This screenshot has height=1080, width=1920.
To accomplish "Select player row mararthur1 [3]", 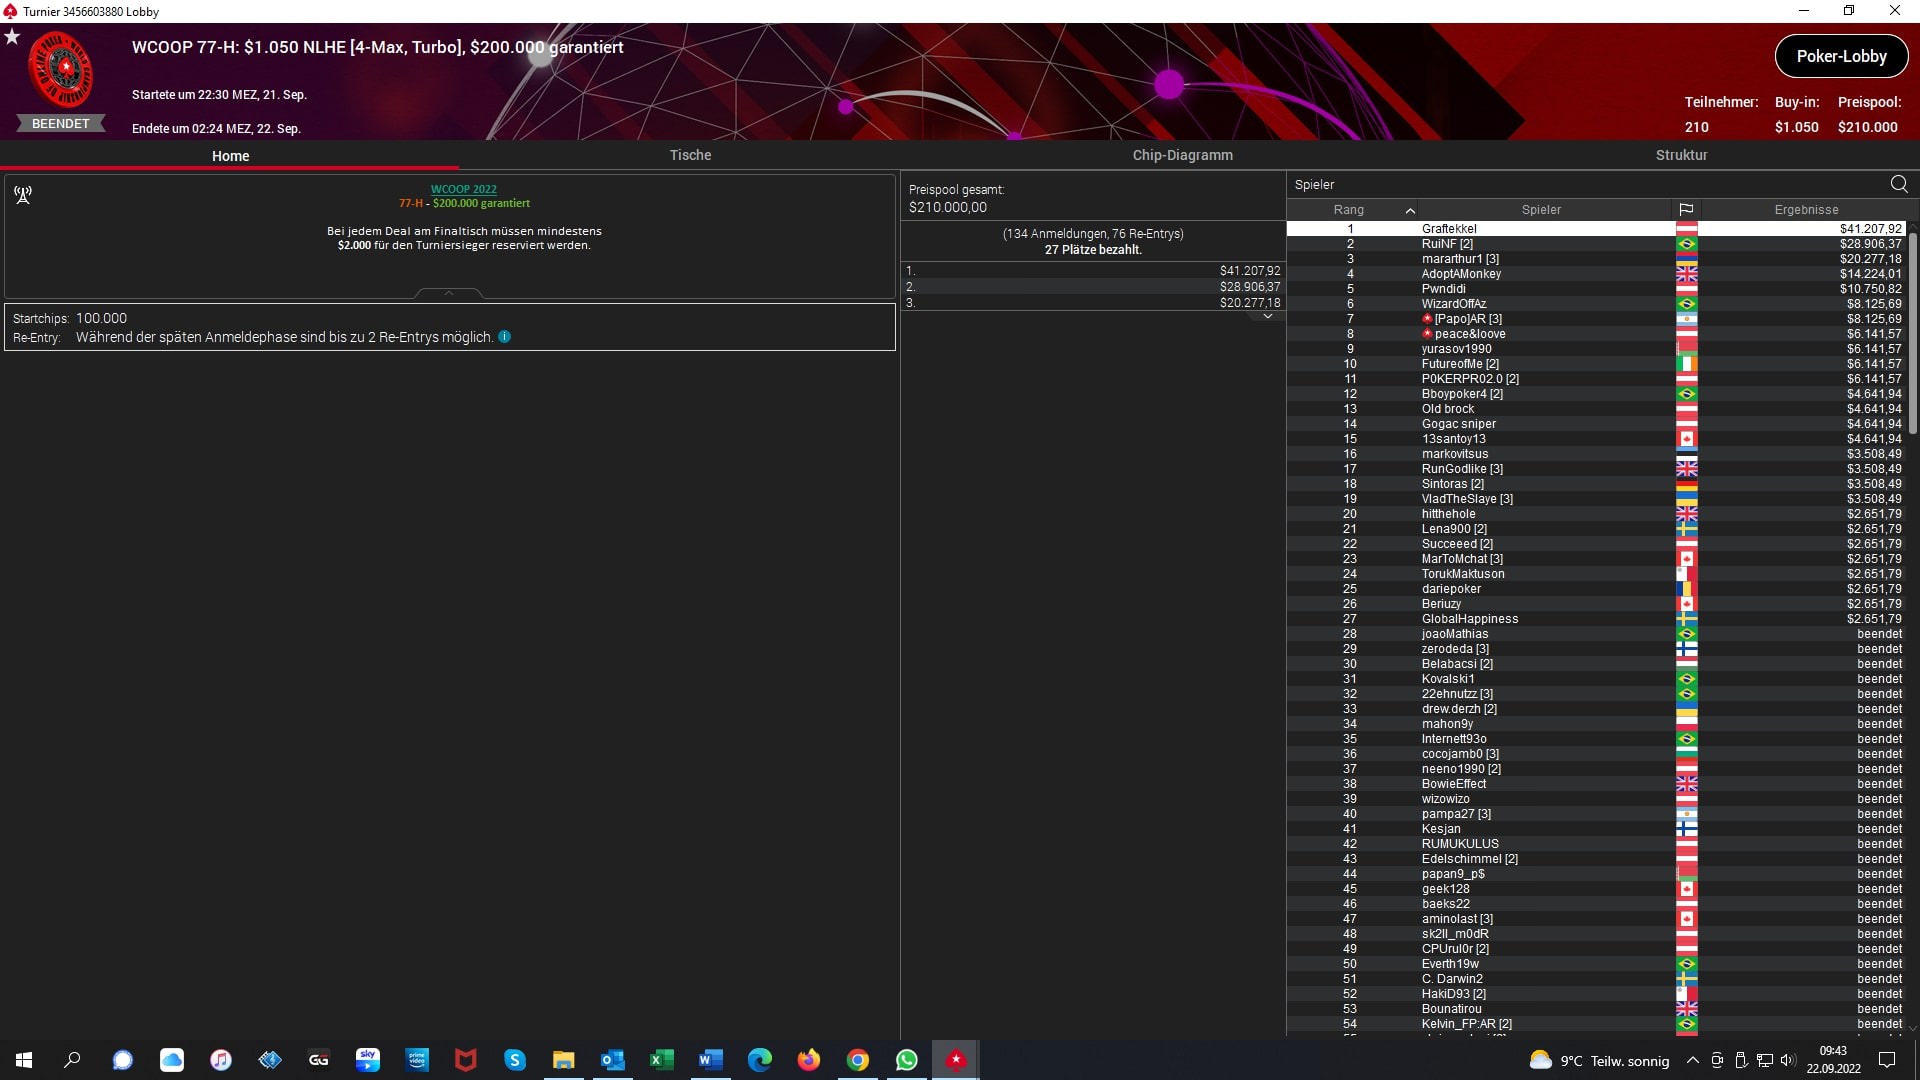I will (1596, 259).
